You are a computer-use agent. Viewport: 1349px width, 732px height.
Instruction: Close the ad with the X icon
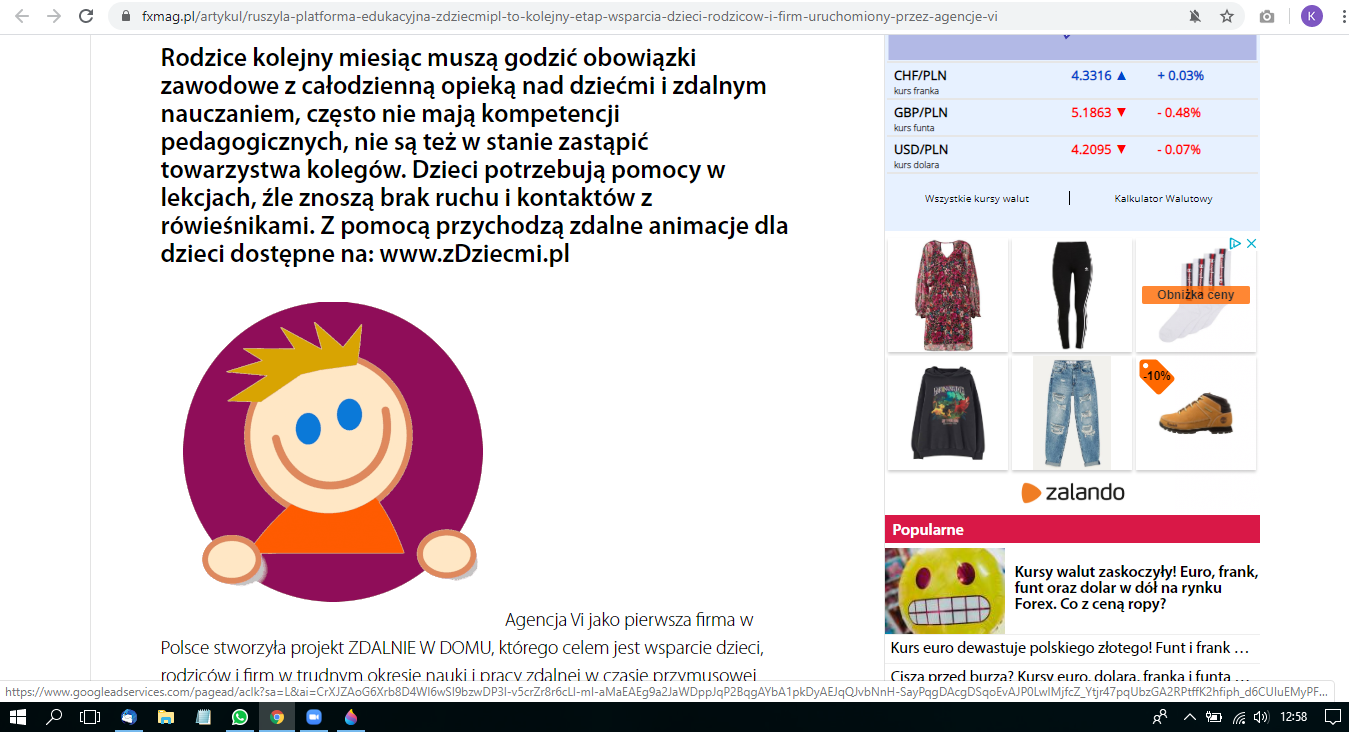(x=1250, y=244)
